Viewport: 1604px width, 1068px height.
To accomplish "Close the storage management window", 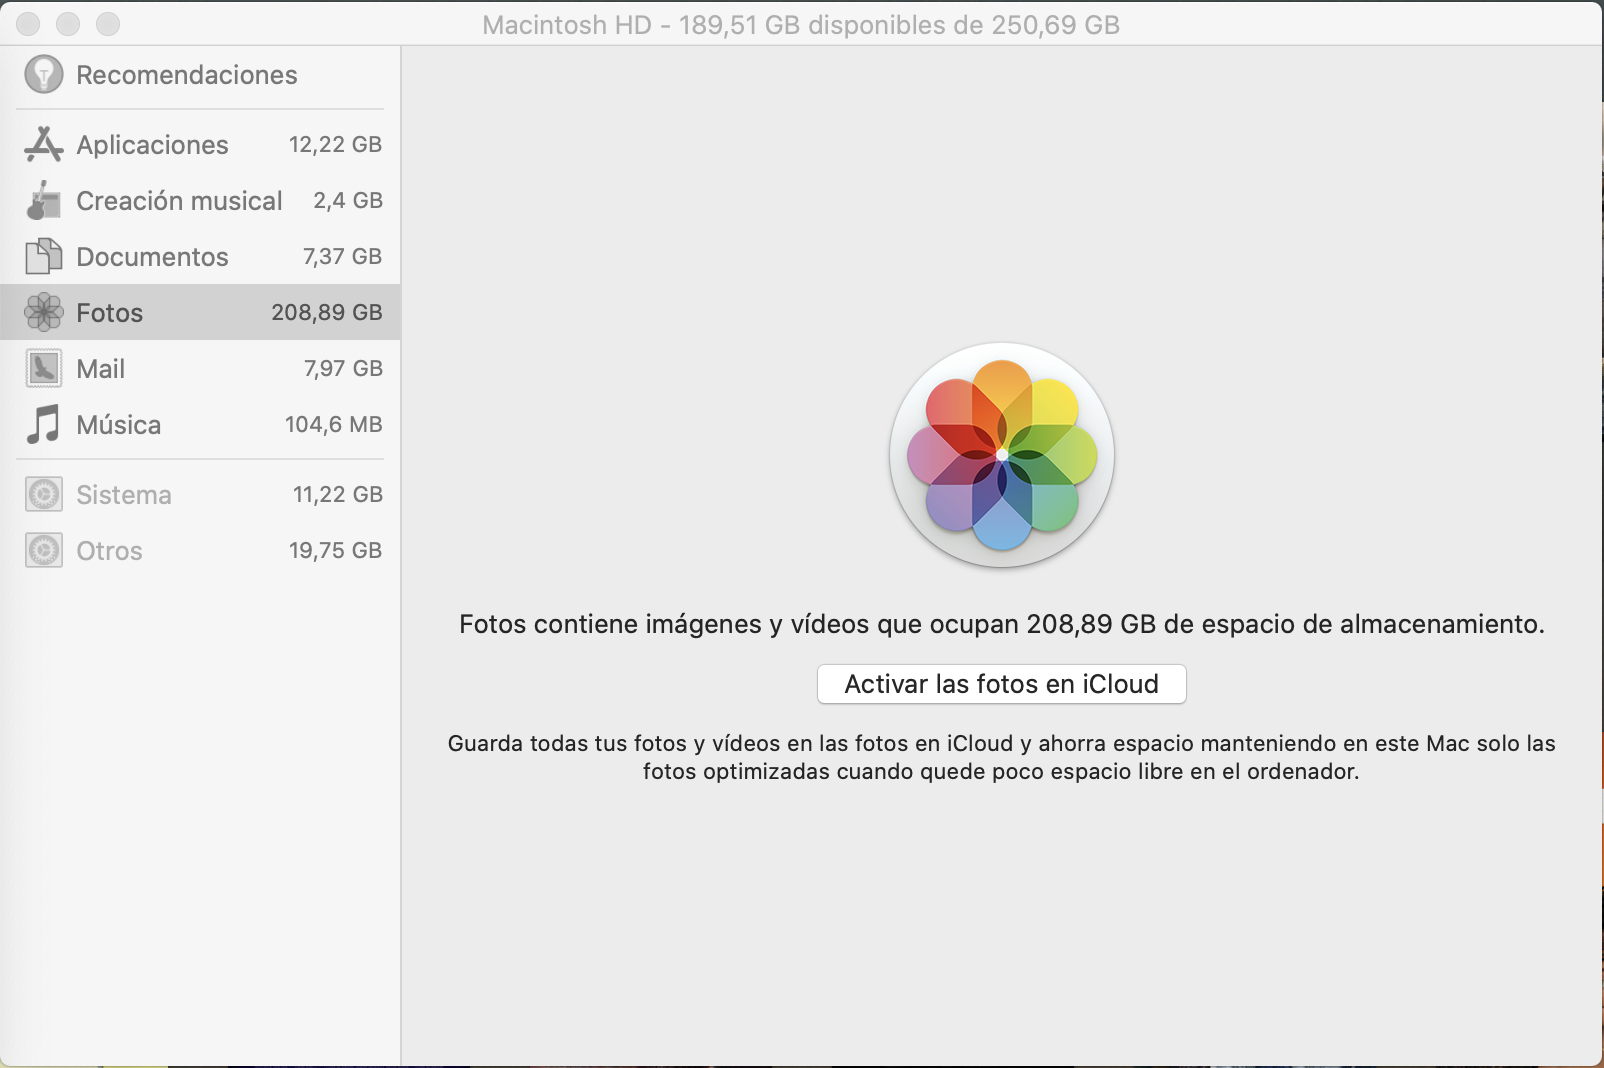I will (28, 23).
